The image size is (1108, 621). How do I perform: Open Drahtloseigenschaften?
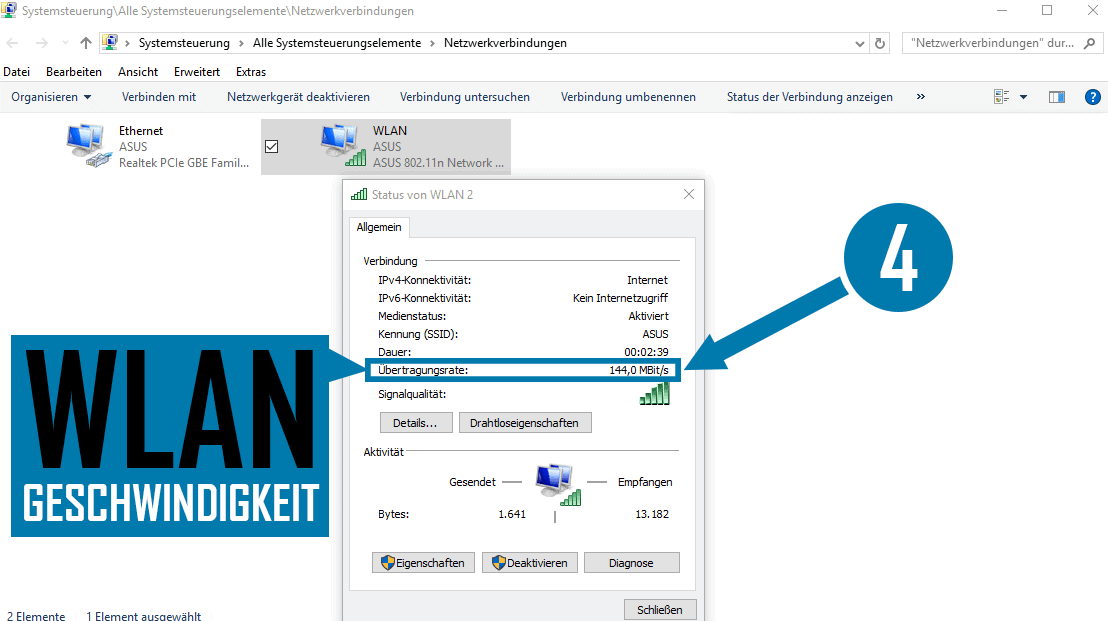point(525,422)
